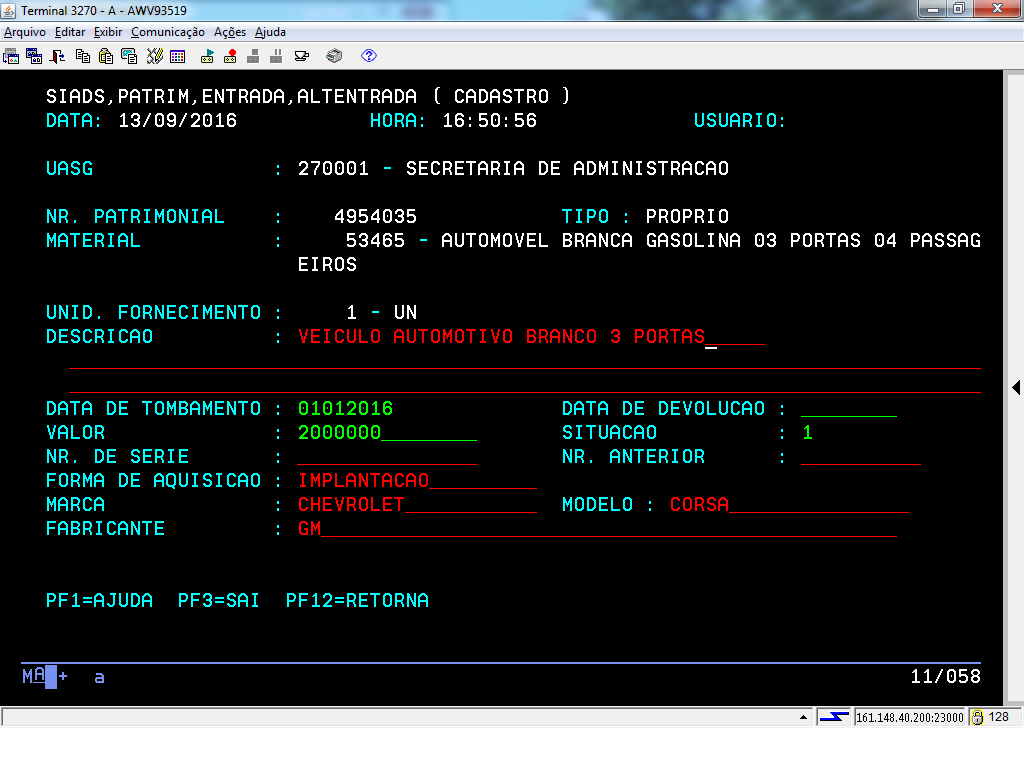The height and width of the screenshot is (768, 1024).
Task: Click the printer icon in toolbar
Action: click(x=334, y=56)
